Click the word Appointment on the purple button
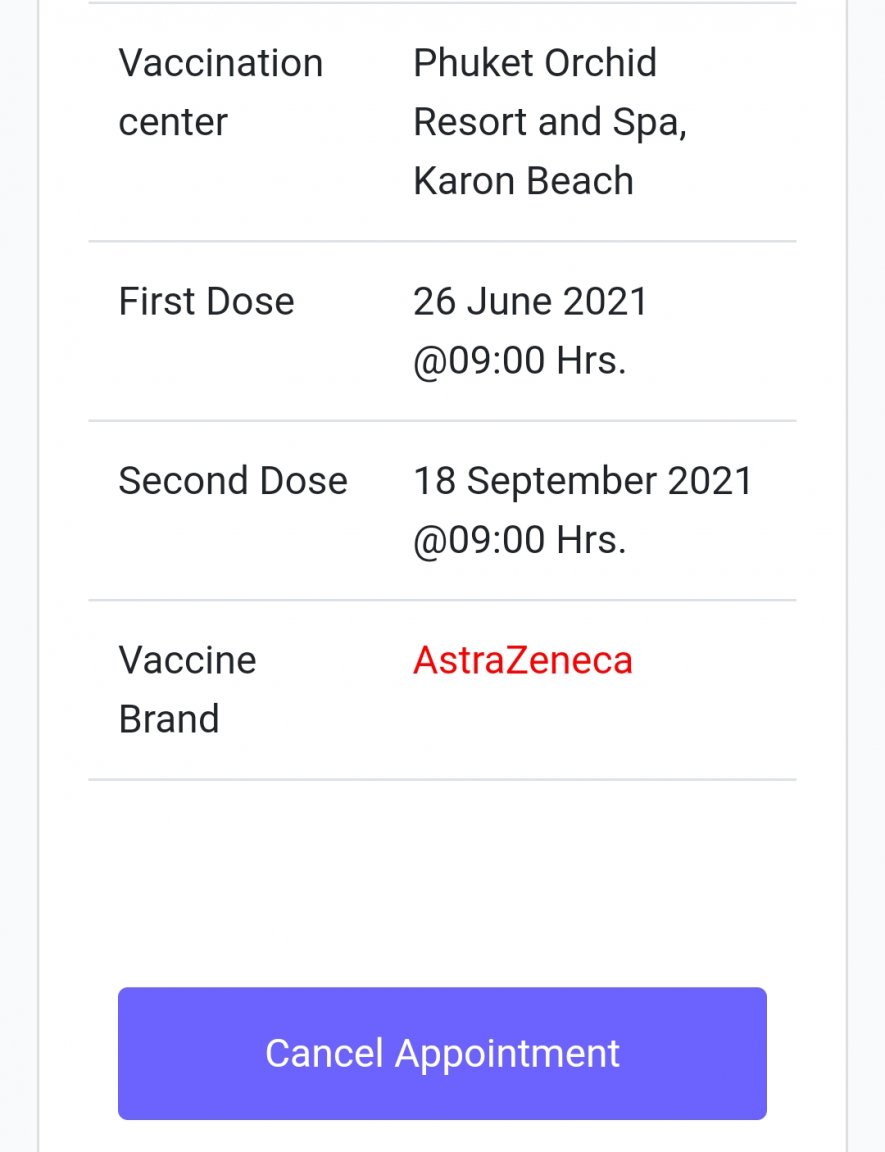 tap(508, 1054)
